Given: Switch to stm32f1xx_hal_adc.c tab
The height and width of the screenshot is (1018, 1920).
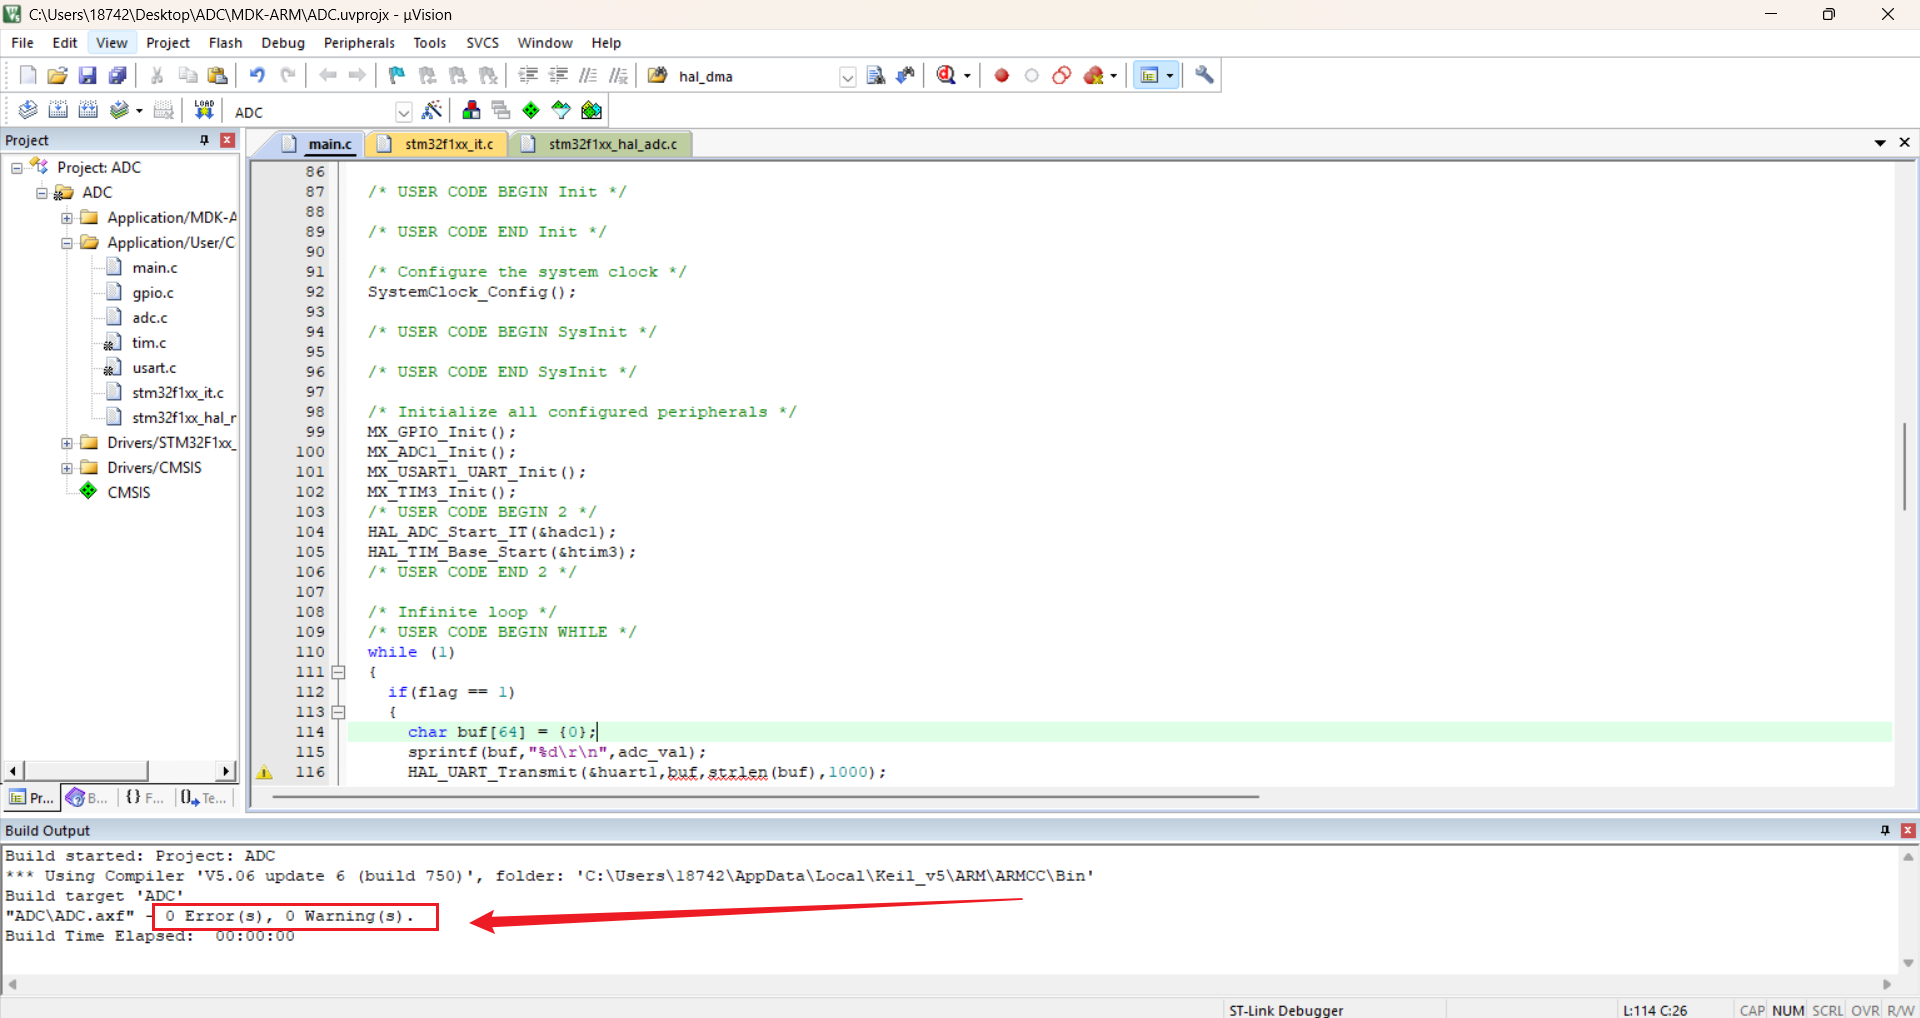Looking at the screenshot, I should (x=602, y=144).
